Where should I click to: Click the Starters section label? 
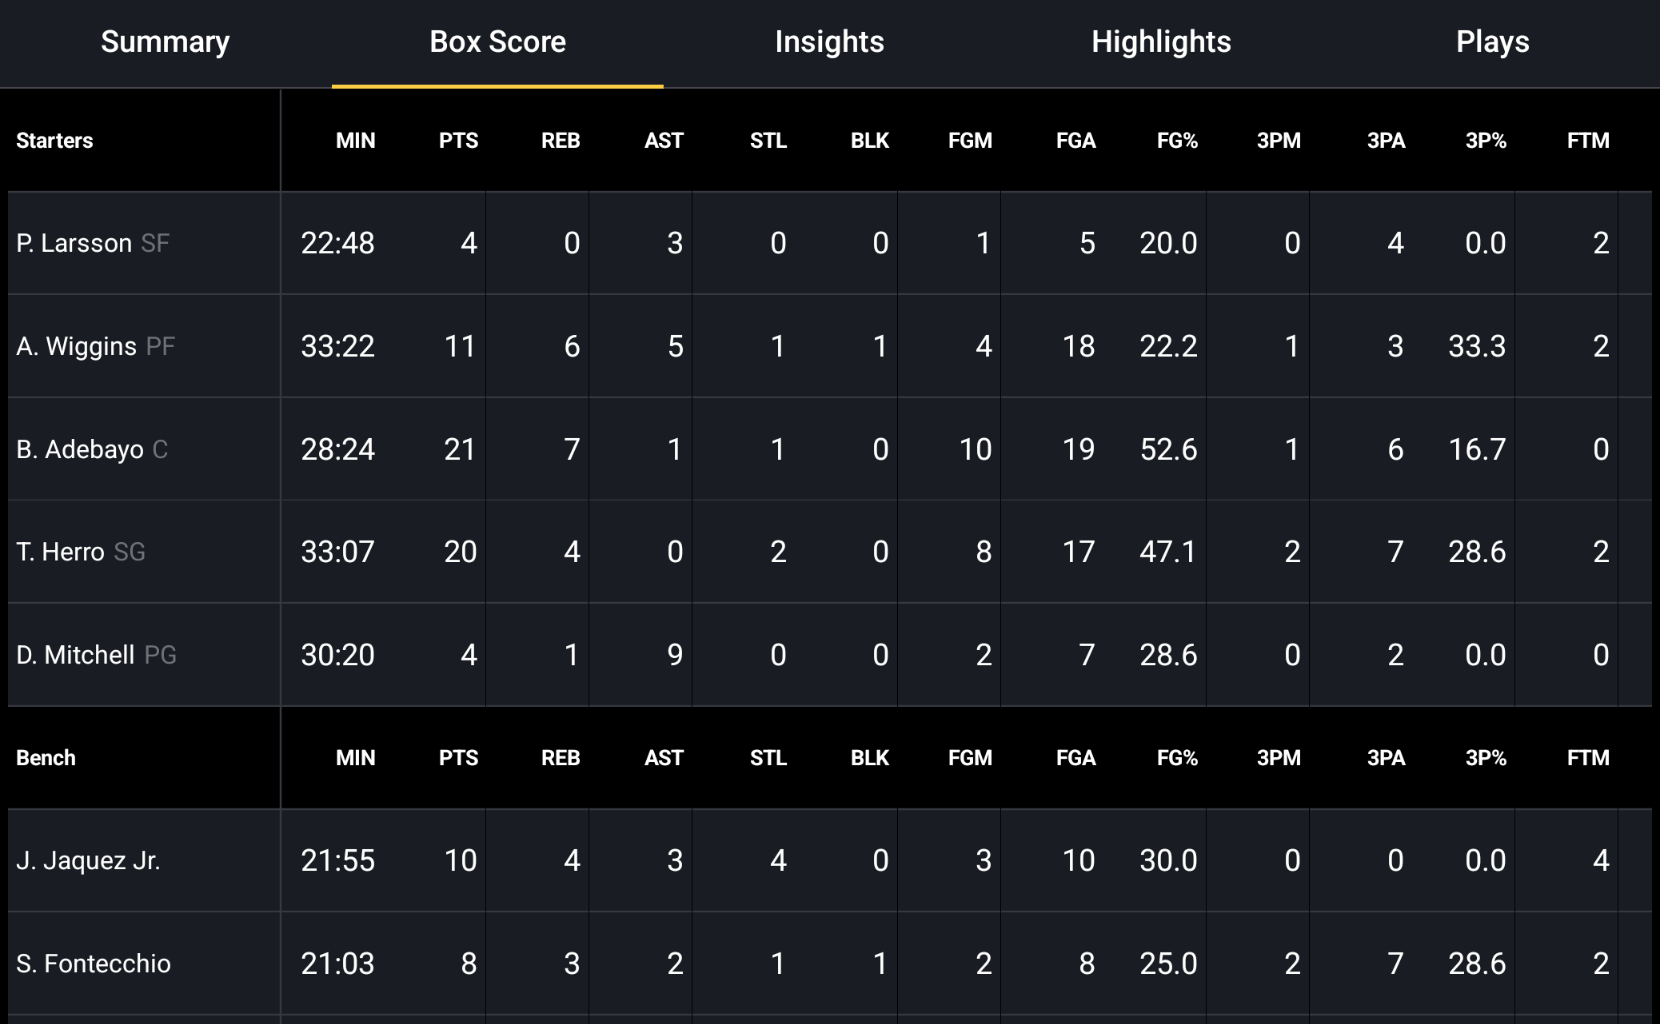point(55,140)
